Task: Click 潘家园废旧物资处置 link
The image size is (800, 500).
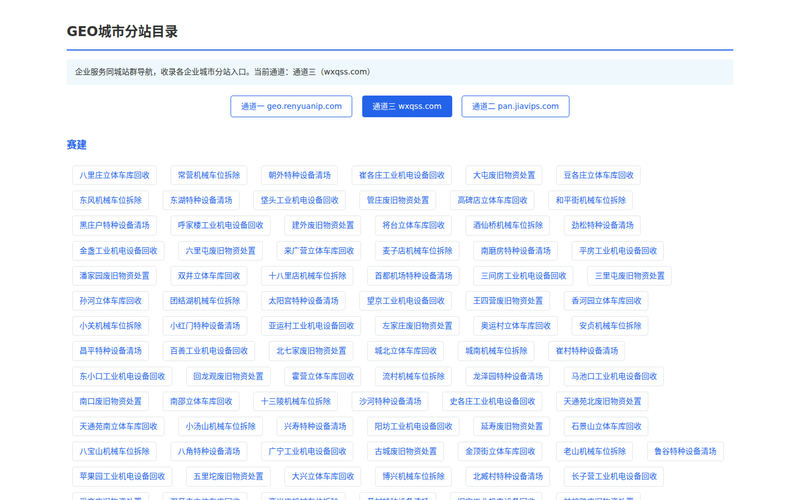Action: click(x=114, y=276)
